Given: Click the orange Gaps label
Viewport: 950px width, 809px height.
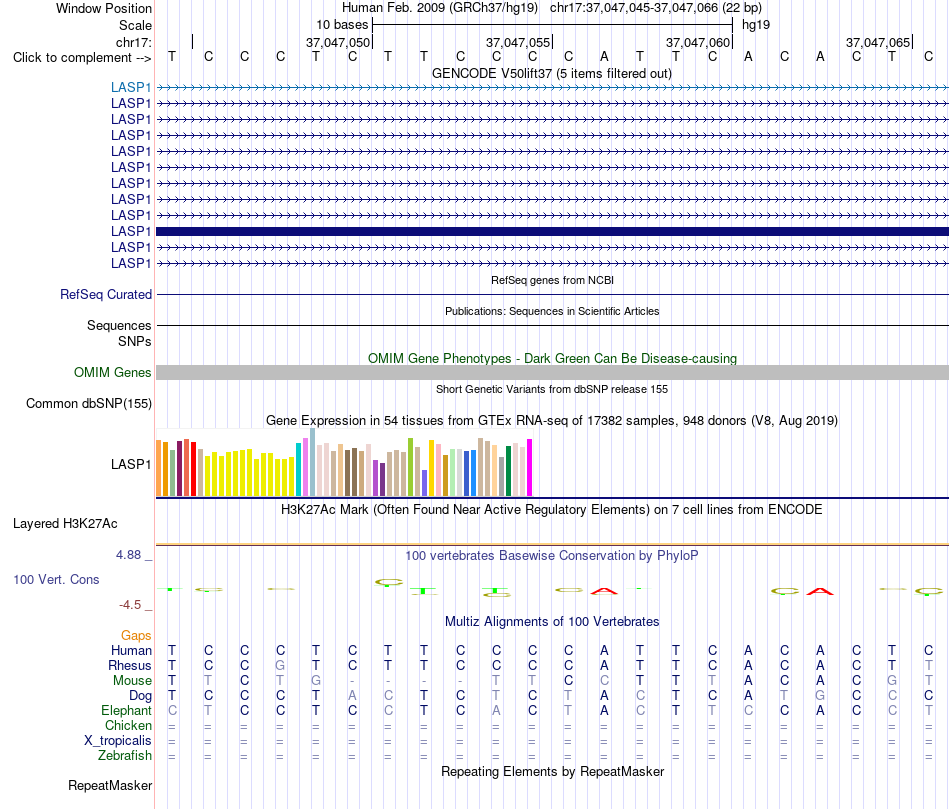Looking at the screenshot, I should coord(136,636).
